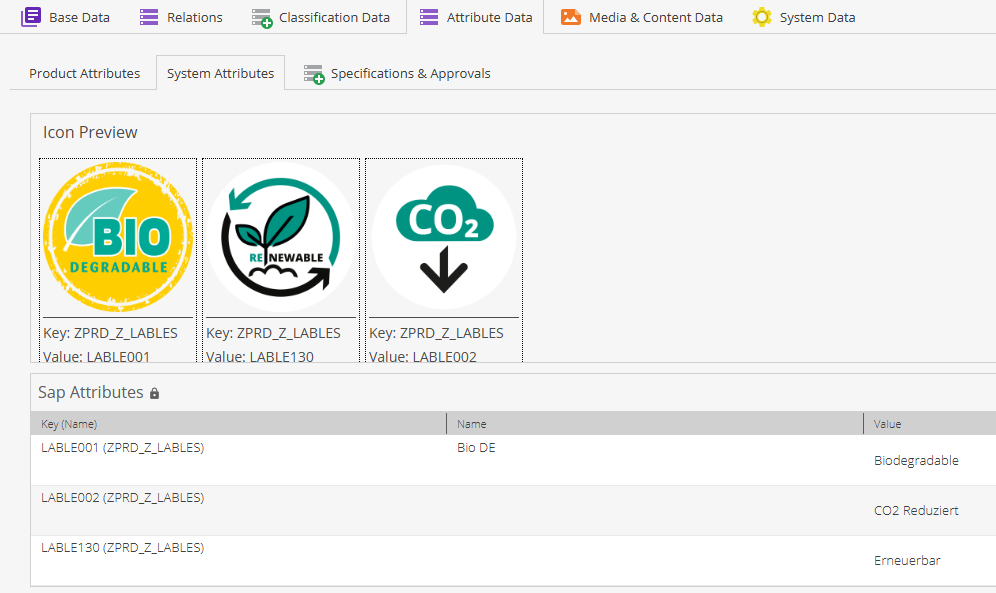This screenshot has width=996, height=593.
Task: Click the Attribute Data list icon
Action: tap(429, 17)
